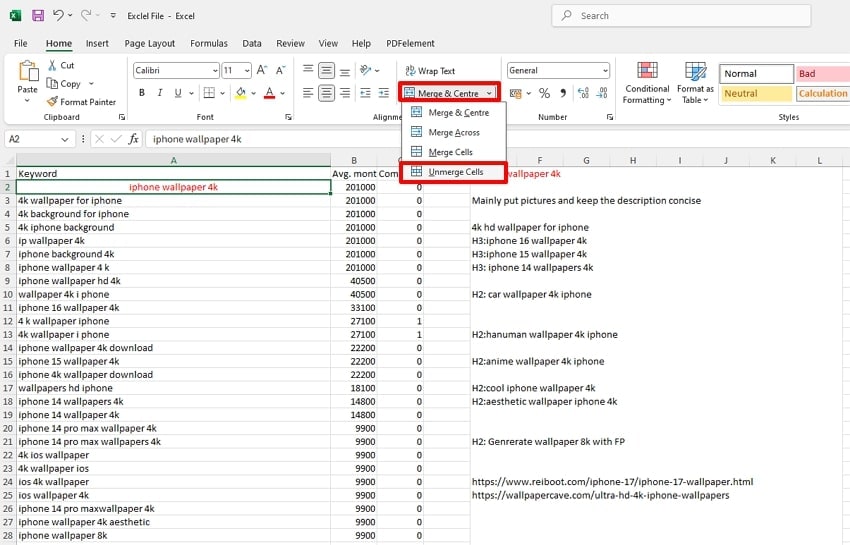Toggle Wrap Text
The height and width of the screenshot is (545, 850).
coord(430,70)
